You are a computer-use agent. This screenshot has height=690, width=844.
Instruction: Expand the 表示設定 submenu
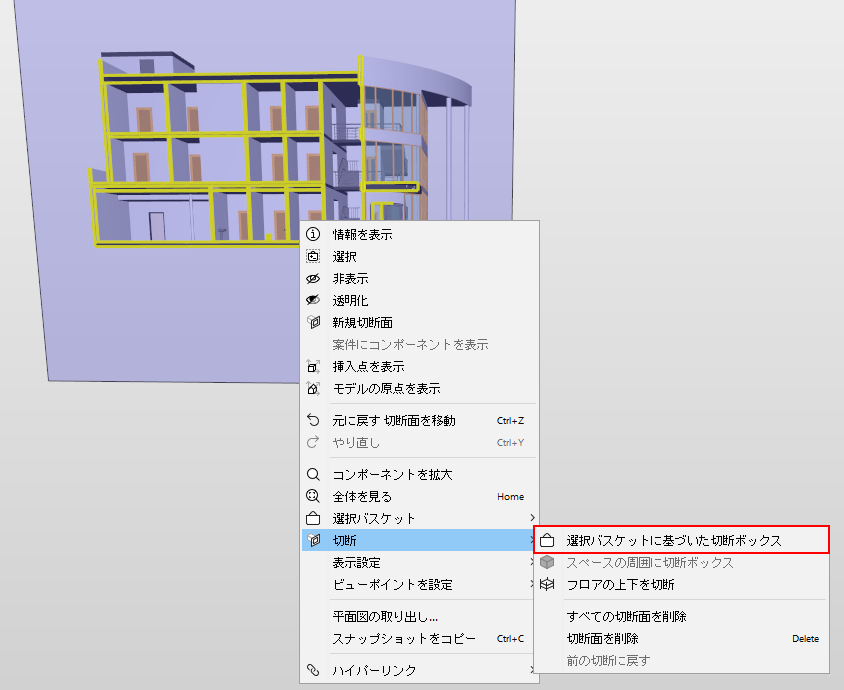(x=420, y=562)
